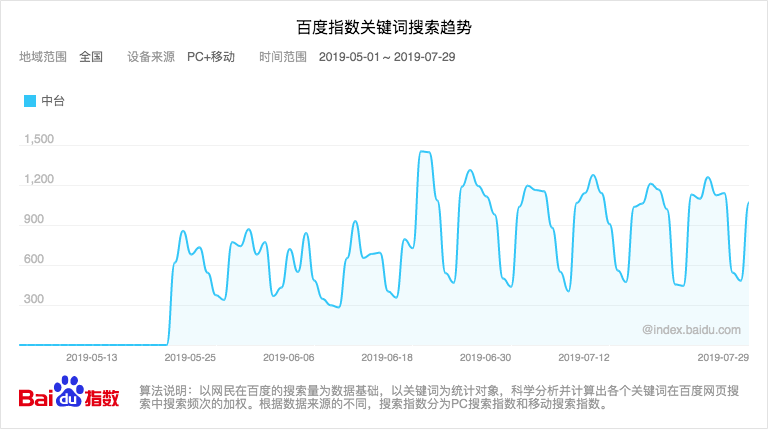Click the 设备来源 label
The width and height of the screenshot is (768, 430).
point(151,57)
